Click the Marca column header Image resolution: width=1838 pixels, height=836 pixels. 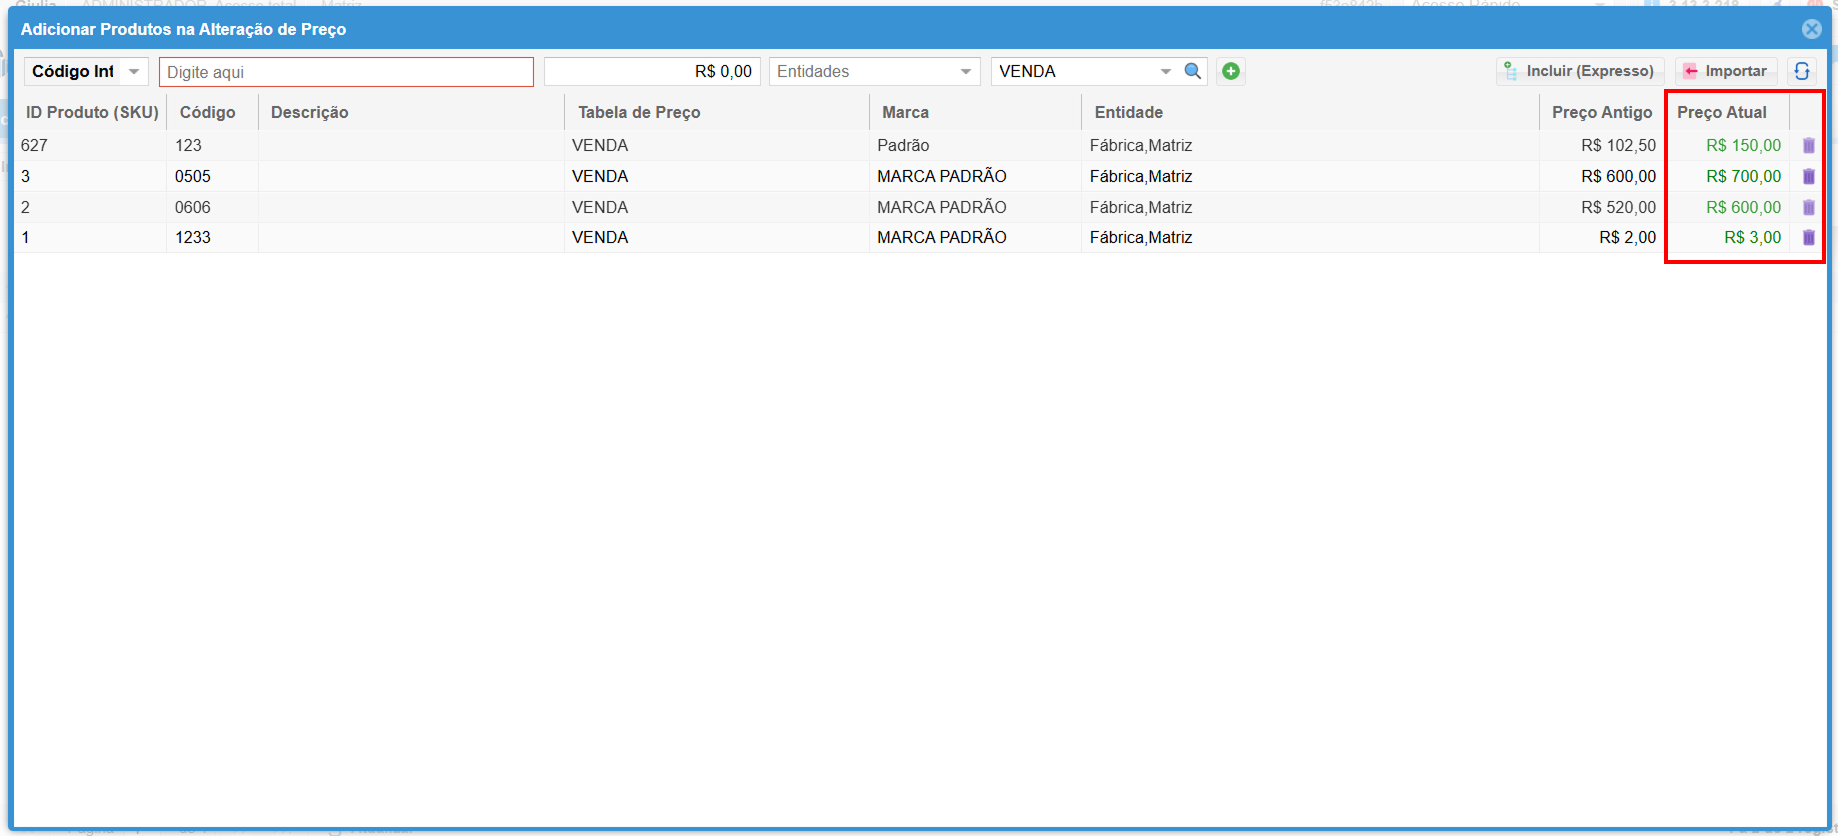point(905,112)
